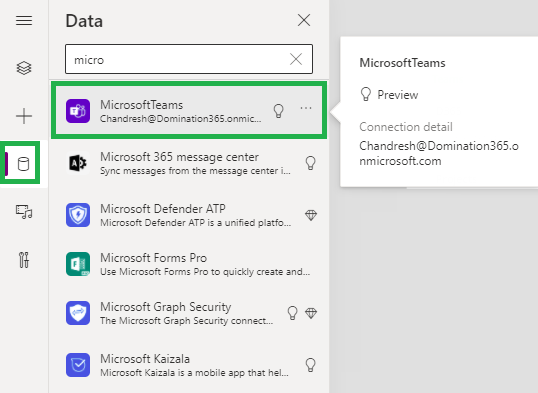Click "Microsoft Defender ATP is a unified" description

[195, 223]
